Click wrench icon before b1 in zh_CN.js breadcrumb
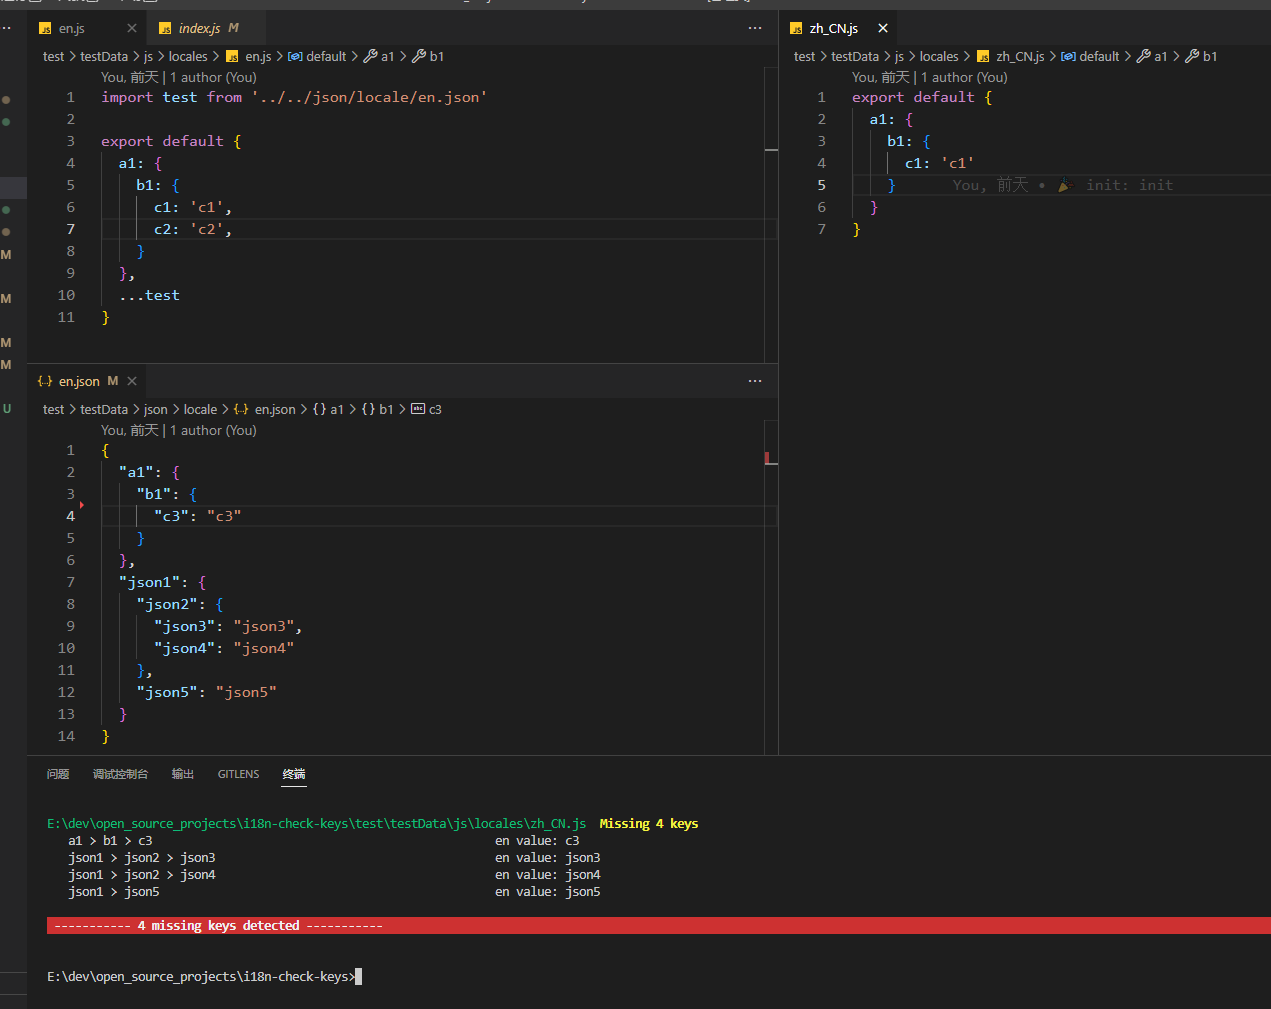This screenshot has width=1271, height=1009. (x=1192, y=56)
